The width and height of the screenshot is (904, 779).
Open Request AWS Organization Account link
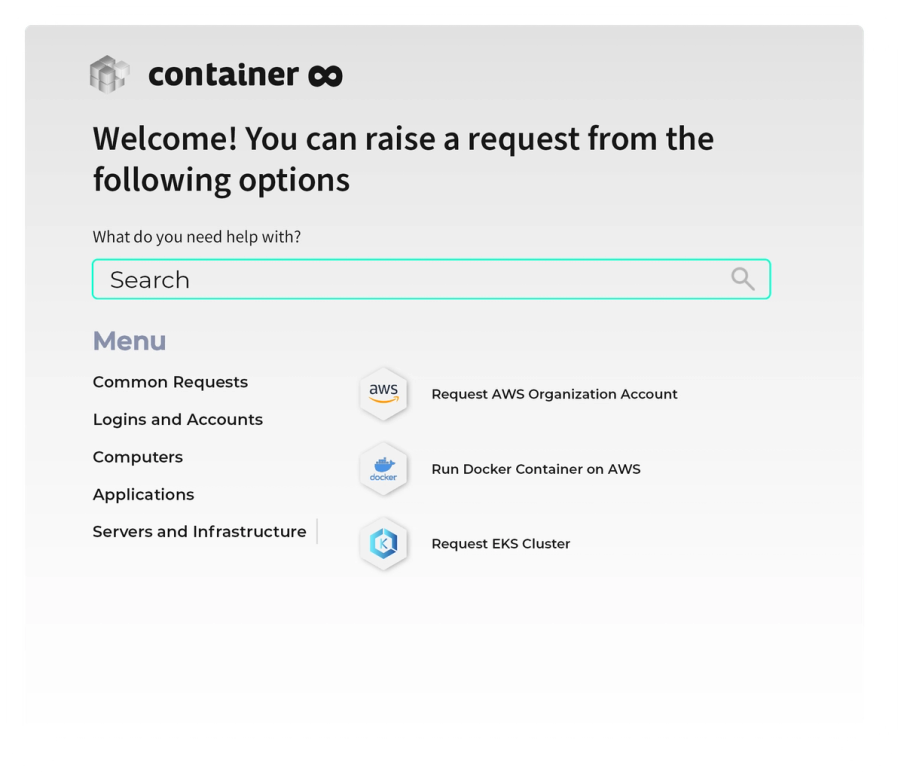pyautogui.click(x=554, y=394)
